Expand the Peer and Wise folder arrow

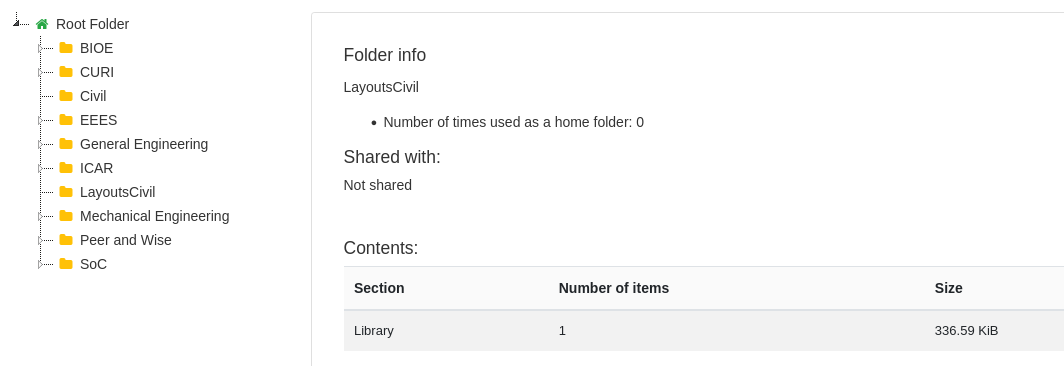pyautogui.click(x=40, y=240)
